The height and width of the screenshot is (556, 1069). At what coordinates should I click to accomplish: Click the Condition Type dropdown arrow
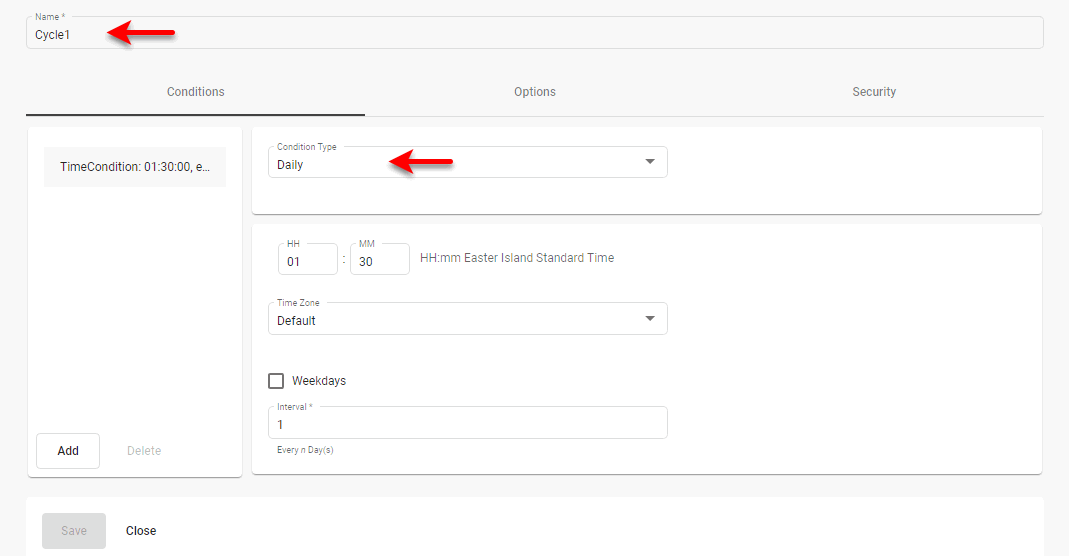coord(650,162)
